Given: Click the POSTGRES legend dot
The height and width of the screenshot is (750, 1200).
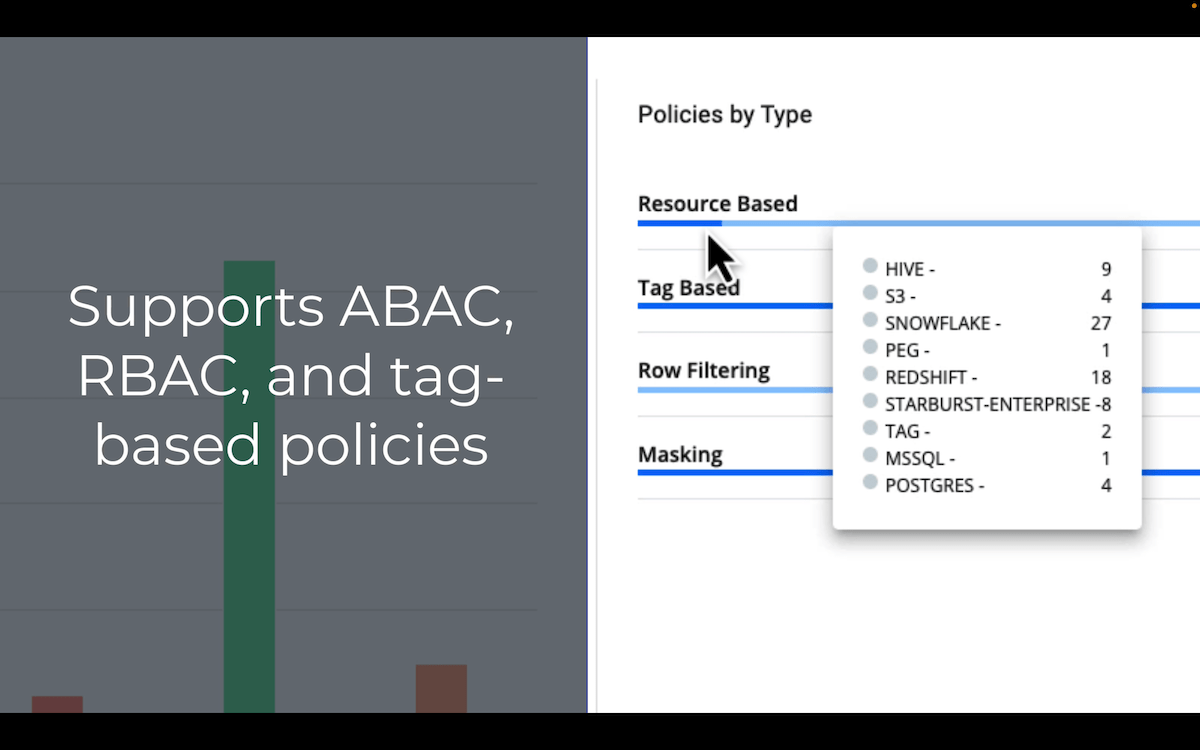Looking at the screenshot, I should click(870, 483).
